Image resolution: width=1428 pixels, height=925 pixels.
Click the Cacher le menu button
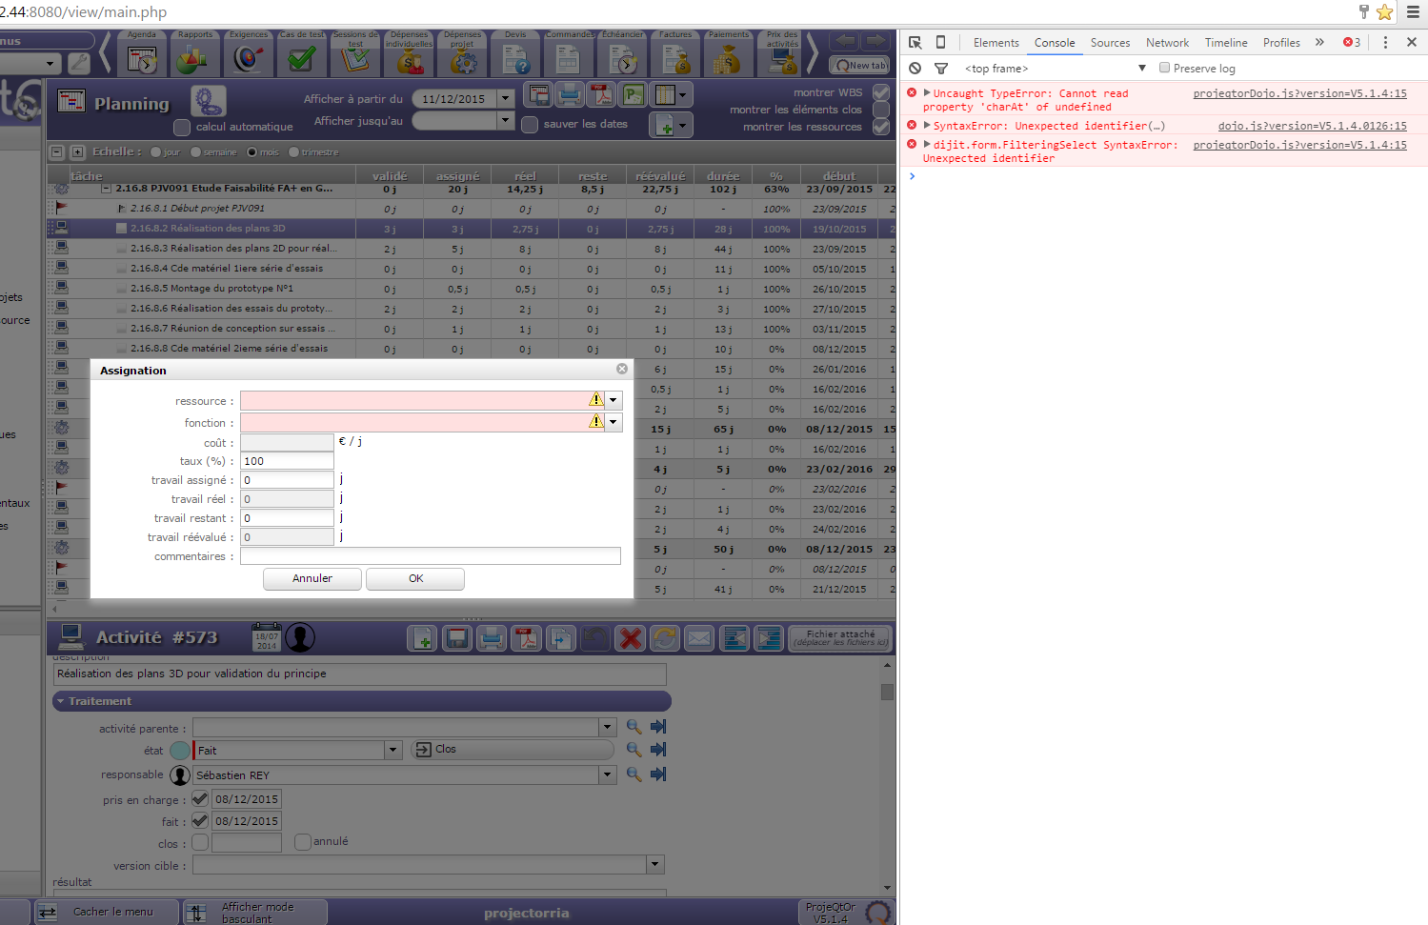click(x=107, y=912)
